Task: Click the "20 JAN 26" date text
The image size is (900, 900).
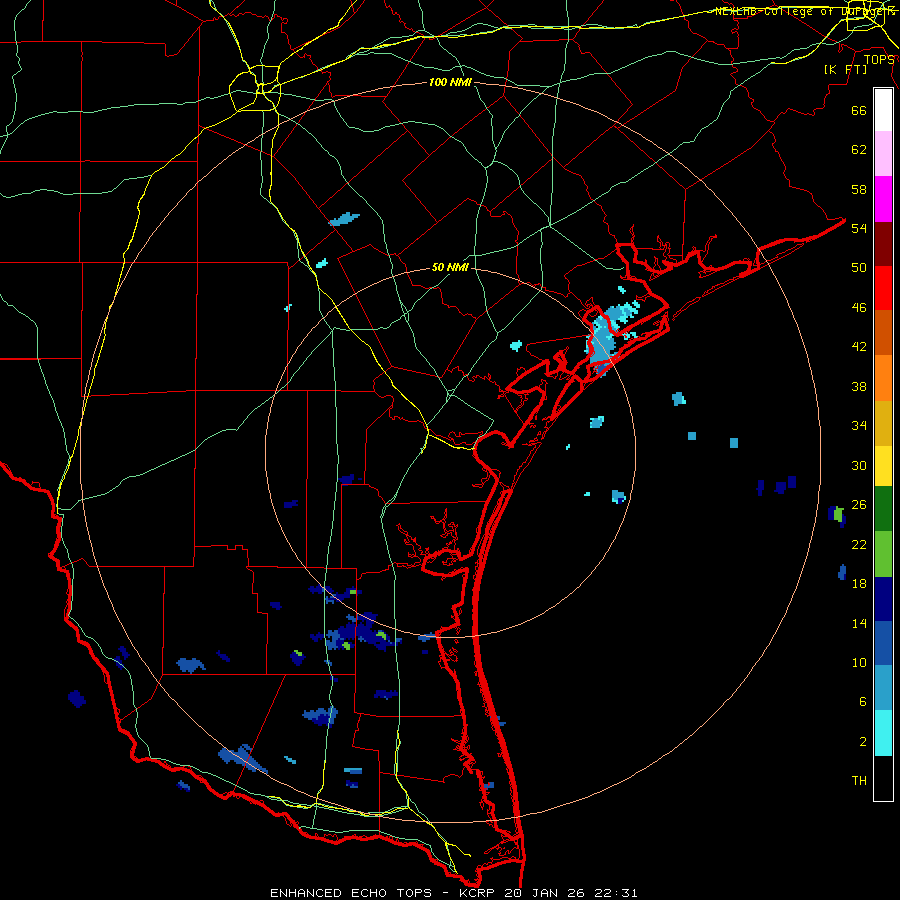Action: click(545, 893)
